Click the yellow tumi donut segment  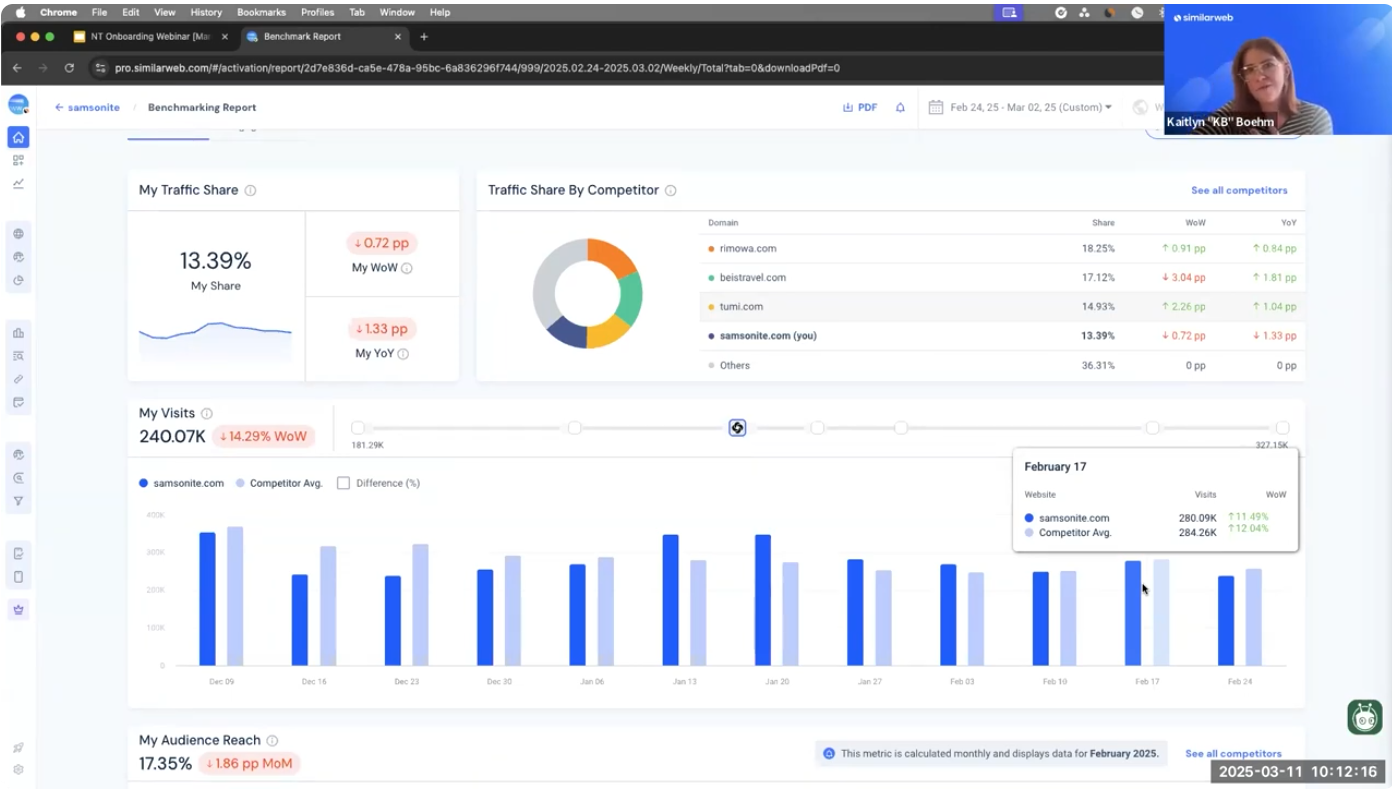click(608, 333)
